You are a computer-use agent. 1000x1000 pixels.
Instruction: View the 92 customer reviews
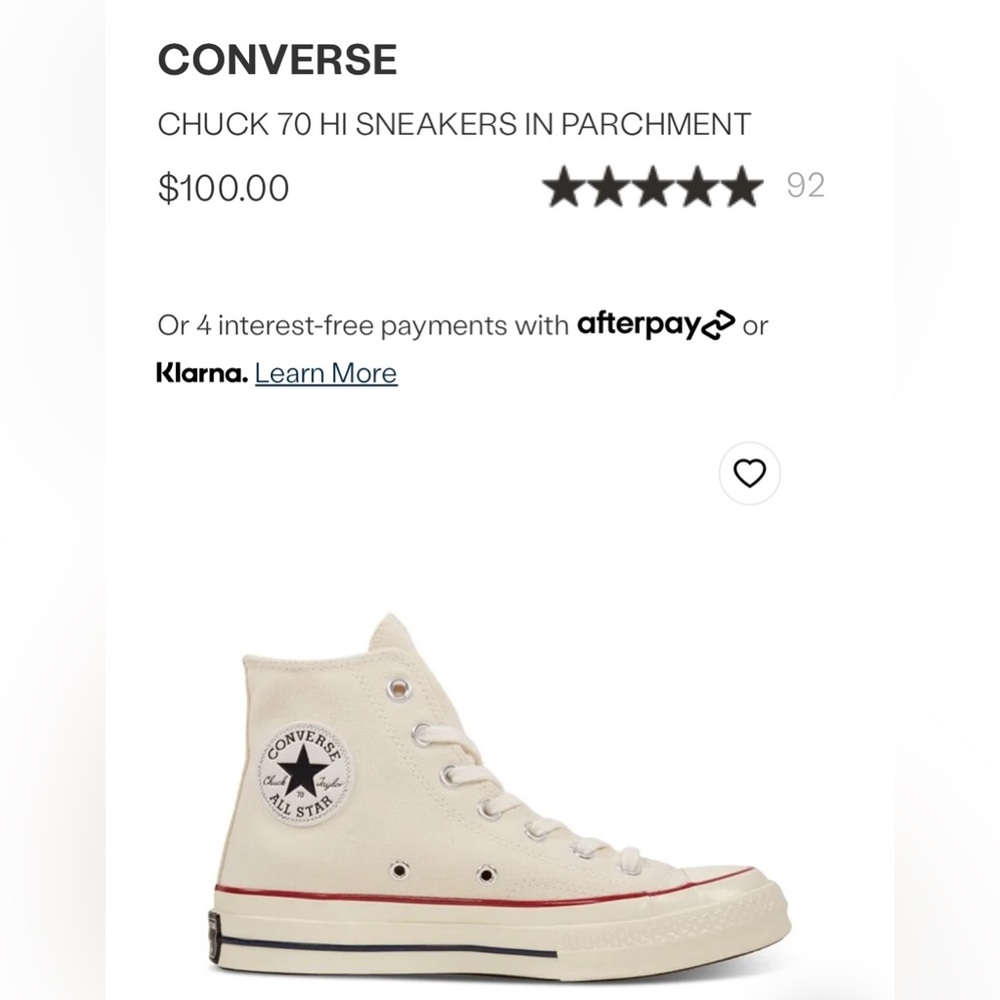coord(807,186)
